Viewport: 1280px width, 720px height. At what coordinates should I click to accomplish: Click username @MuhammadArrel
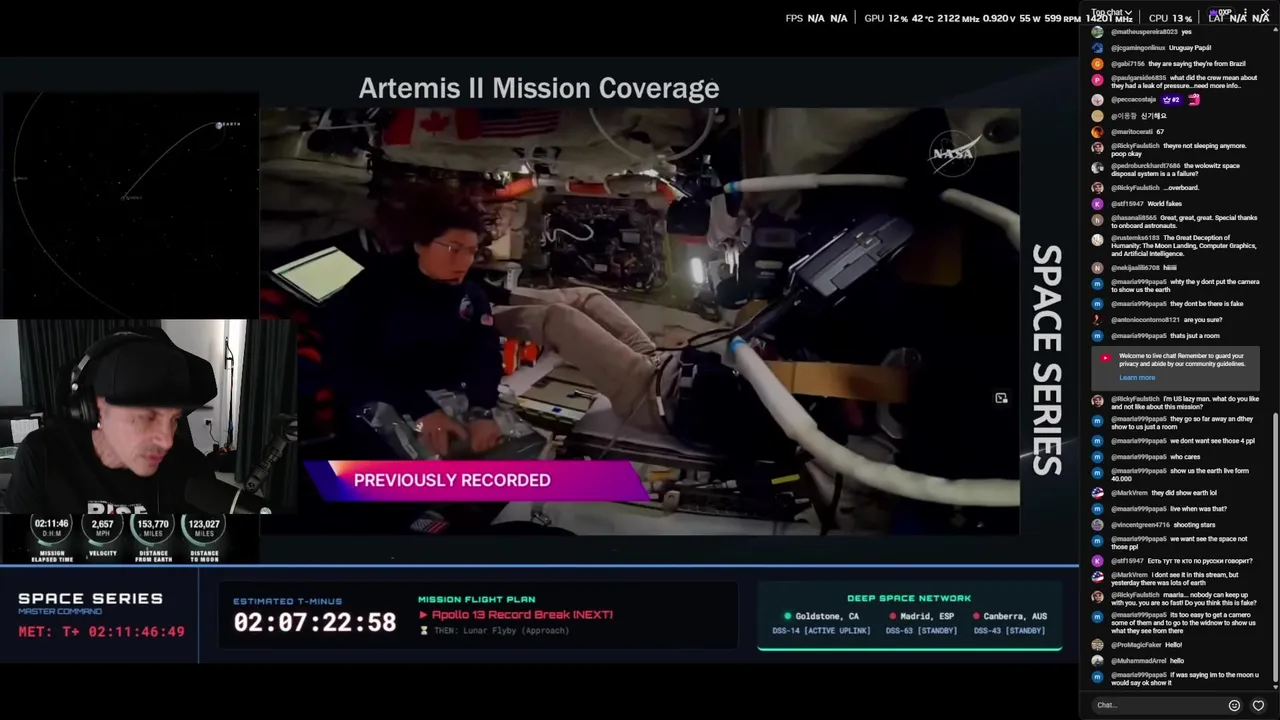(1138, 661)
